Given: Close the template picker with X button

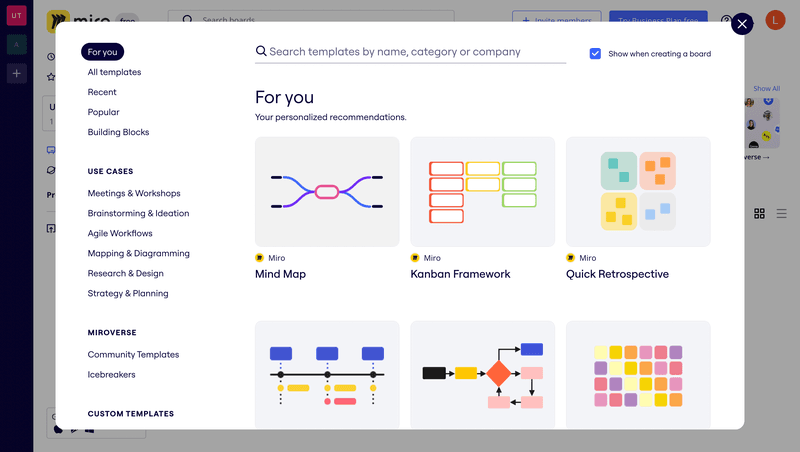Looking at the screenshot, I should coord(742,24).
